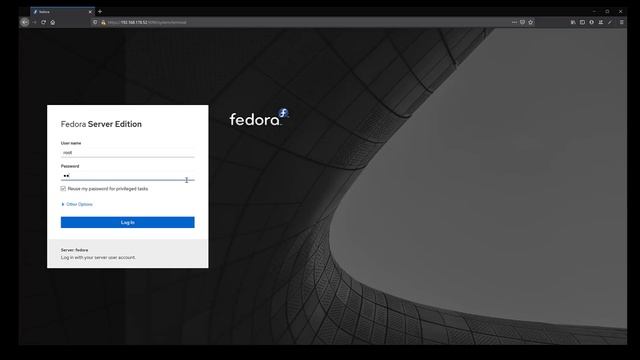
Task: Open the browser home page icon
Action: point(53,22)
